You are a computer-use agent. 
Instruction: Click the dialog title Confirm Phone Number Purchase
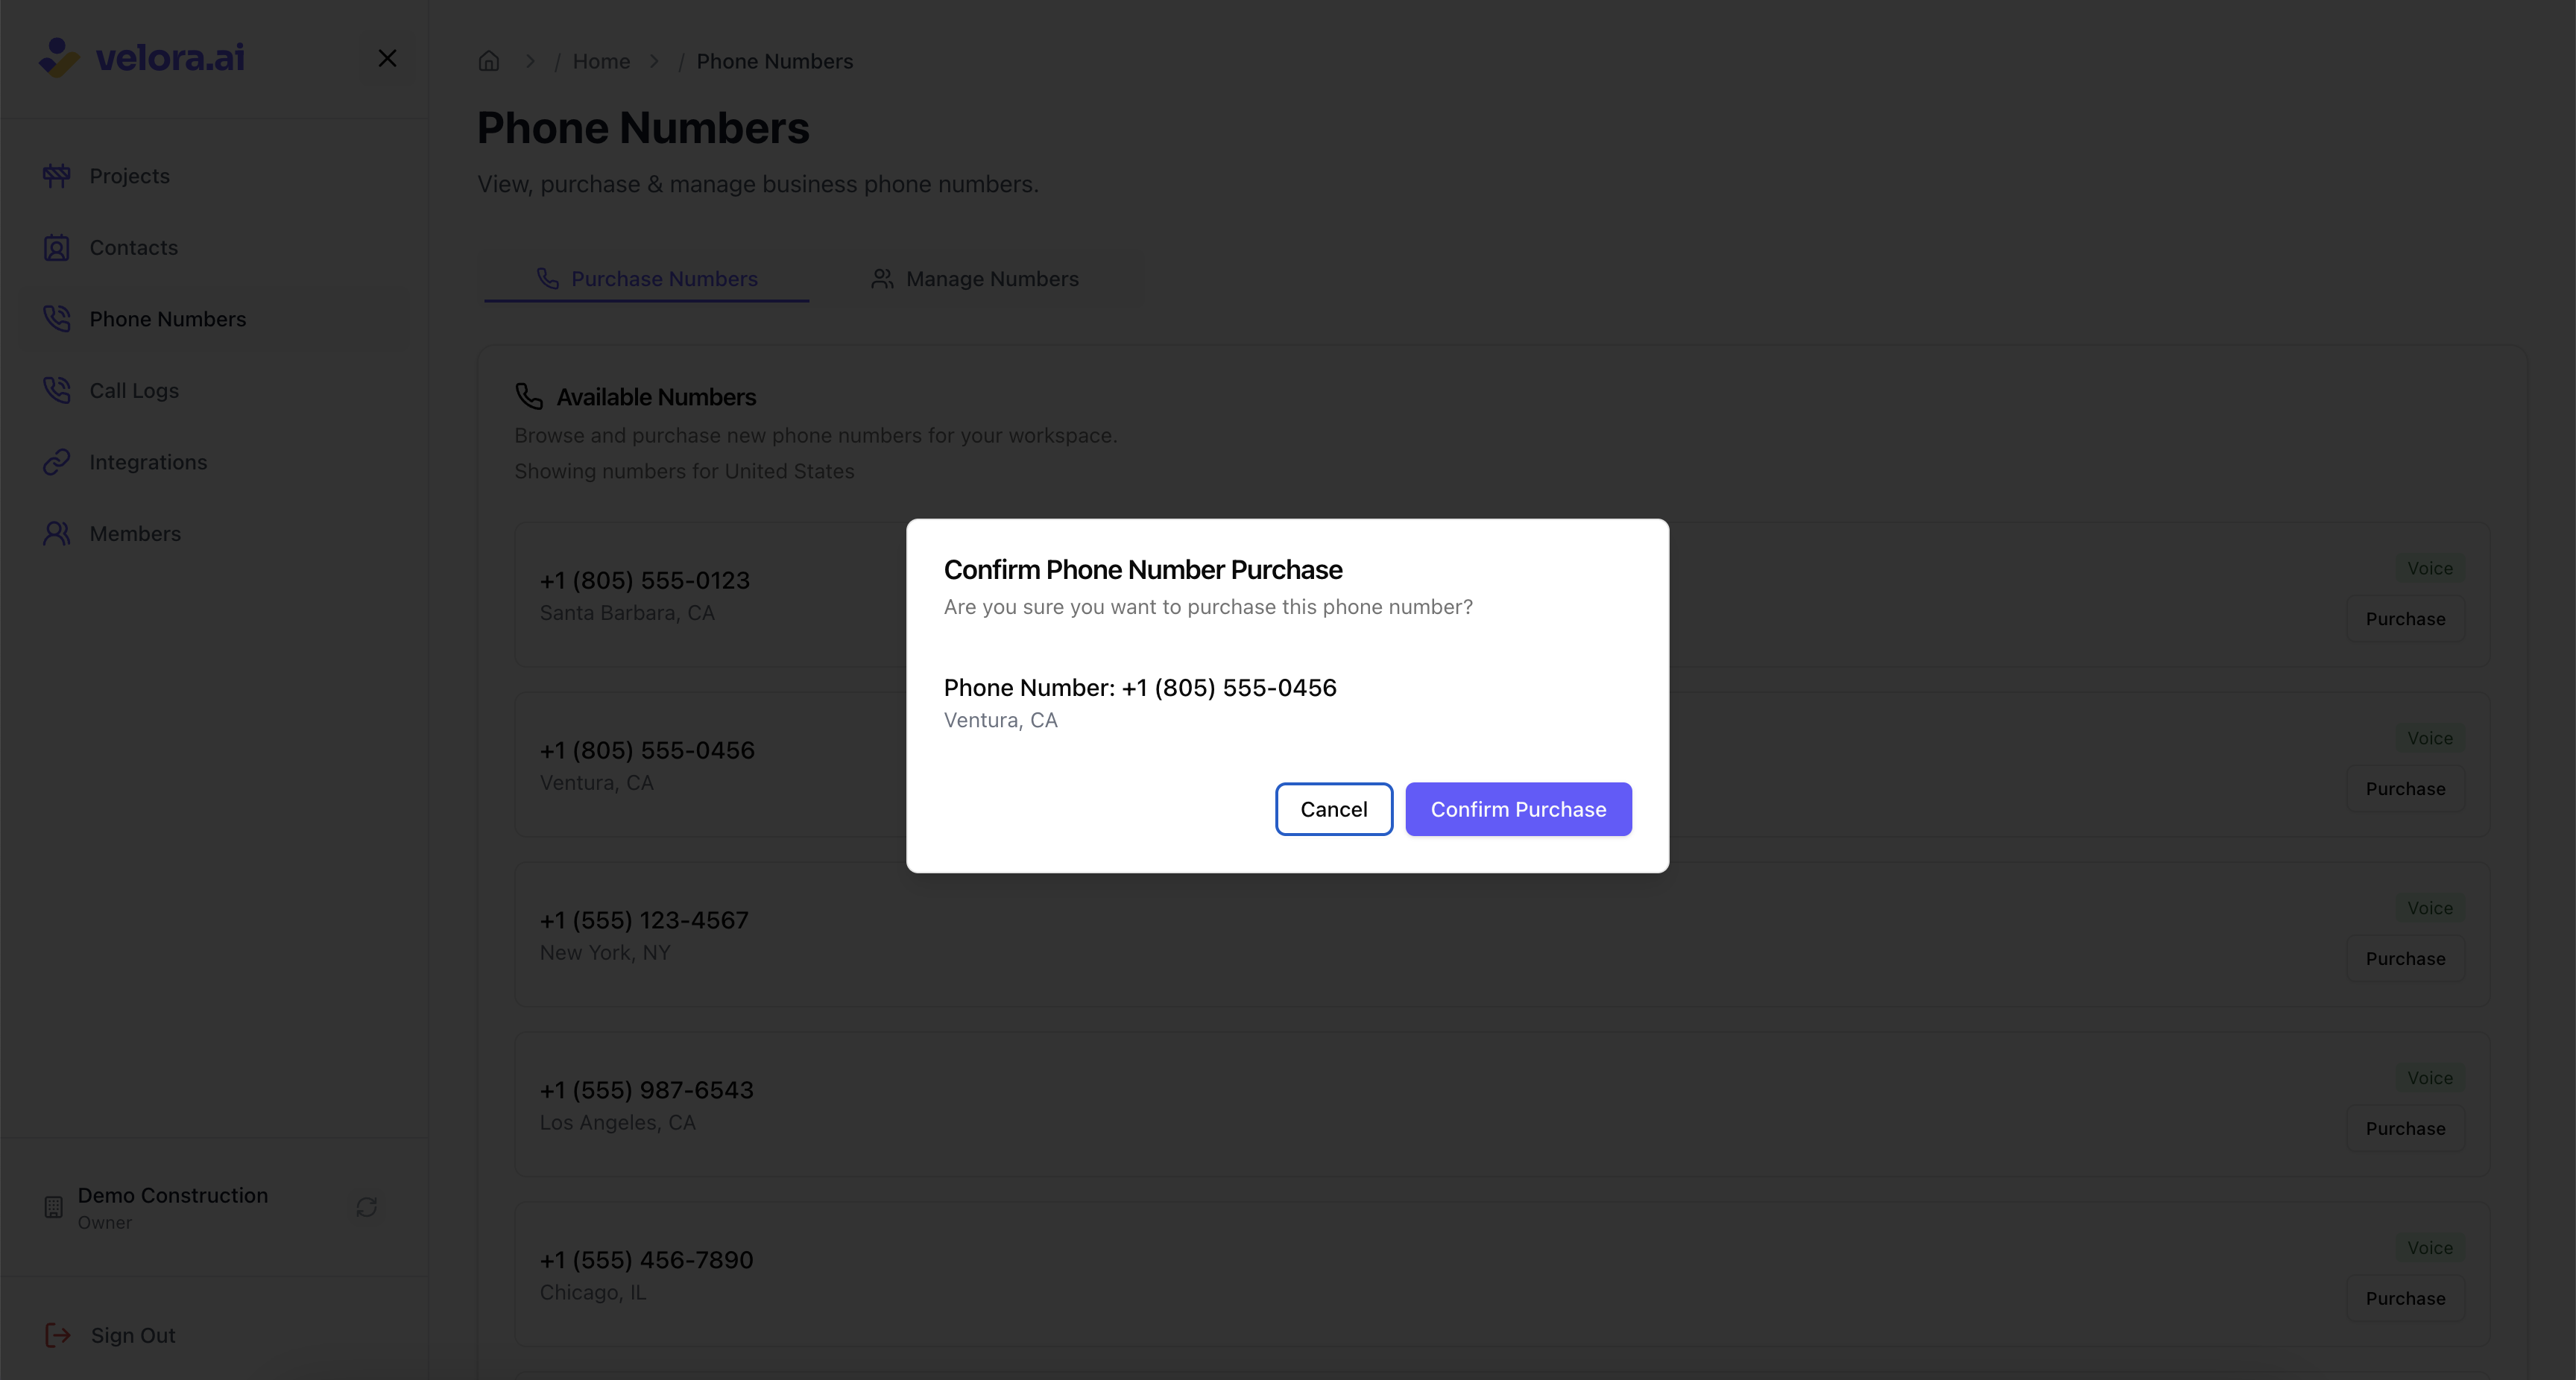point(1143,570)
